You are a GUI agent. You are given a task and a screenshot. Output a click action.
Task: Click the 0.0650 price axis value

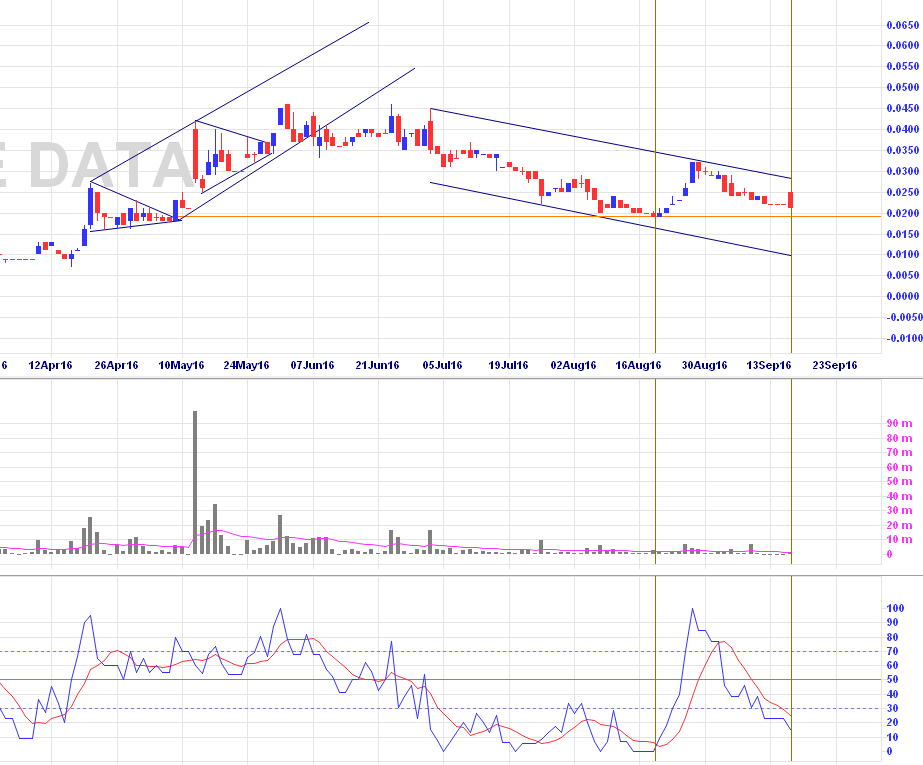coord(902,25)
